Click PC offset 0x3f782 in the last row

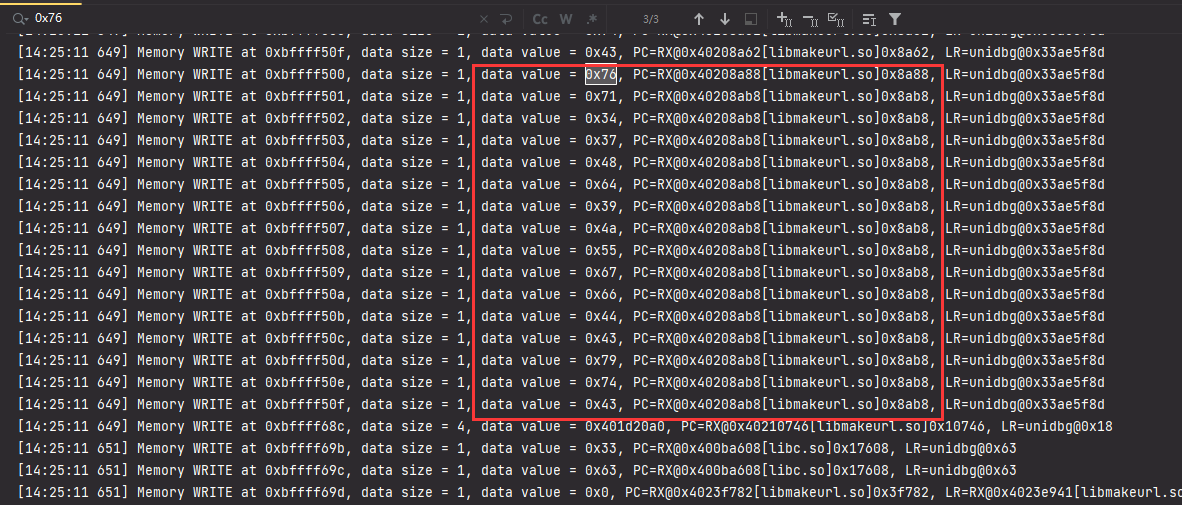905,492
